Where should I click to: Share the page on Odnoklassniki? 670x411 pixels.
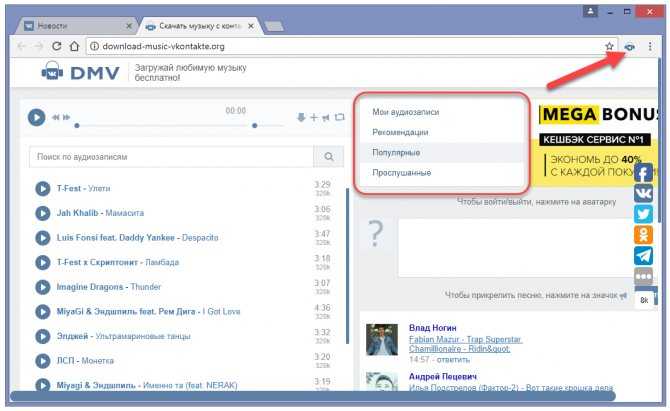point(643,235)
